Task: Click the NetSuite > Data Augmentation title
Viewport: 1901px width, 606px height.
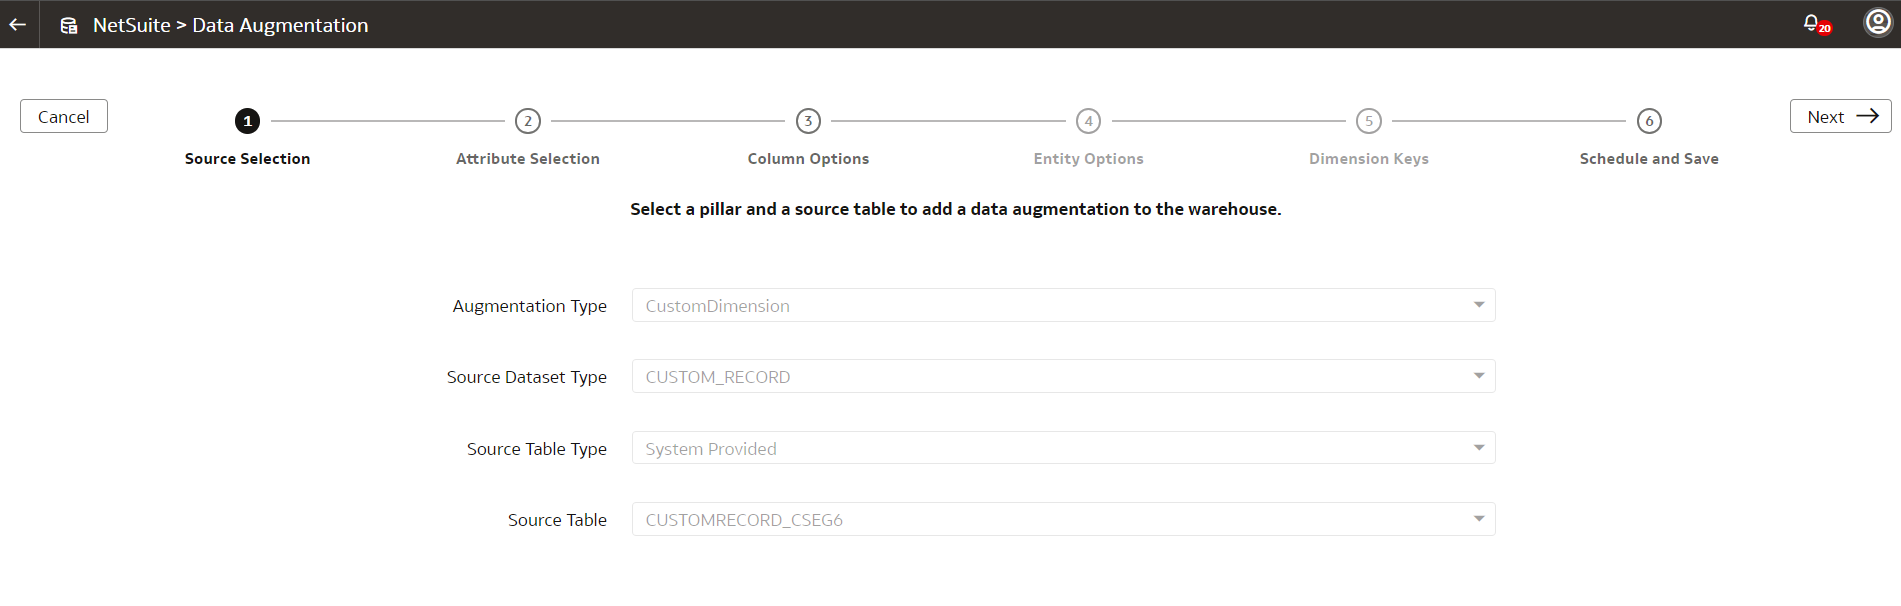Action: pos(230,25)
